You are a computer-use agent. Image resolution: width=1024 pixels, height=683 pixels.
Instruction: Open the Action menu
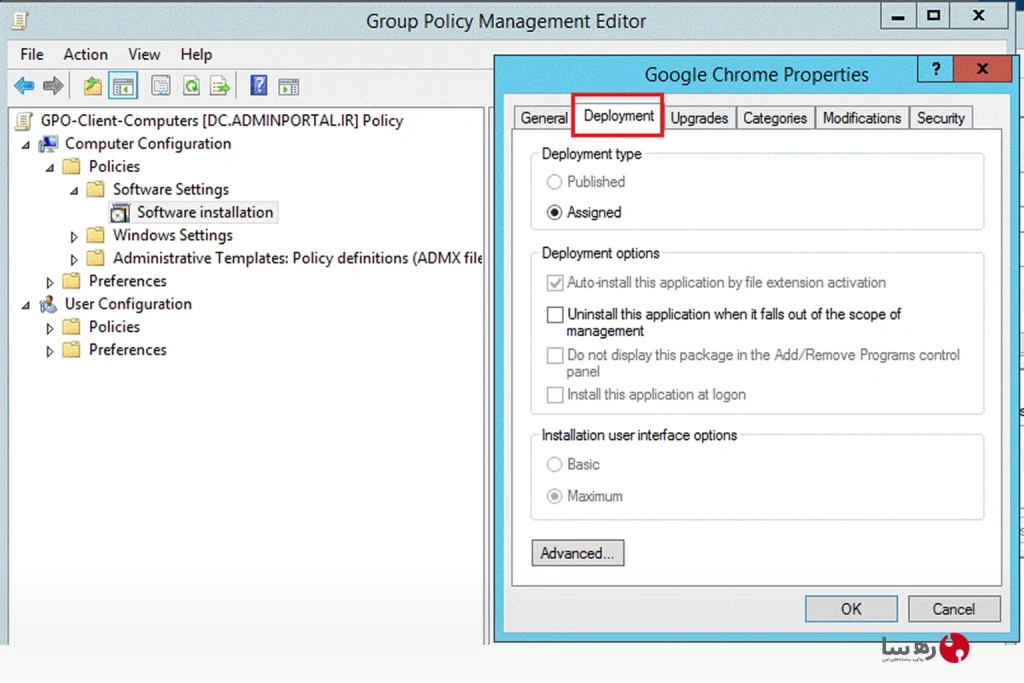(86, 54)
